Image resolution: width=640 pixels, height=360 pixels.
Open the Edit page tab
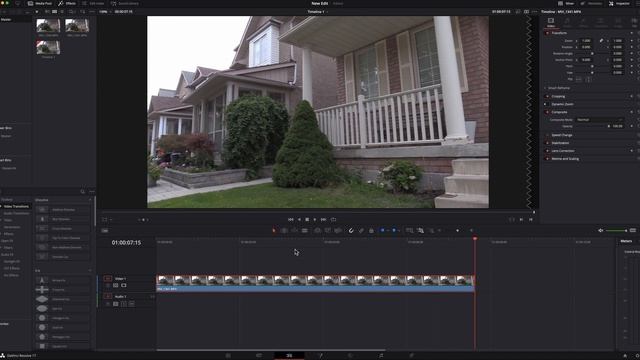click(x=289, y=356)
